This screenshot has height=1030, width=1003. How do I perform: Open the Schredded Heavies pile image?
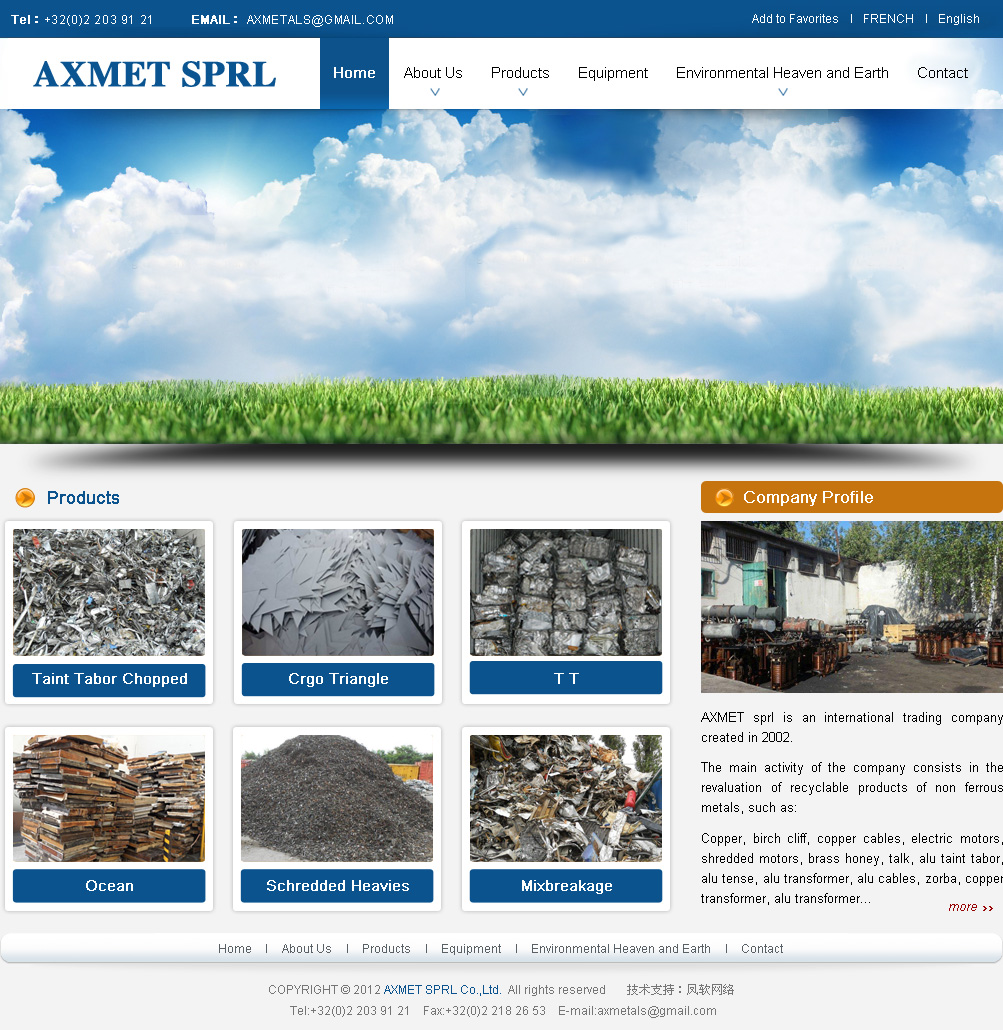[x=337, y=798]
